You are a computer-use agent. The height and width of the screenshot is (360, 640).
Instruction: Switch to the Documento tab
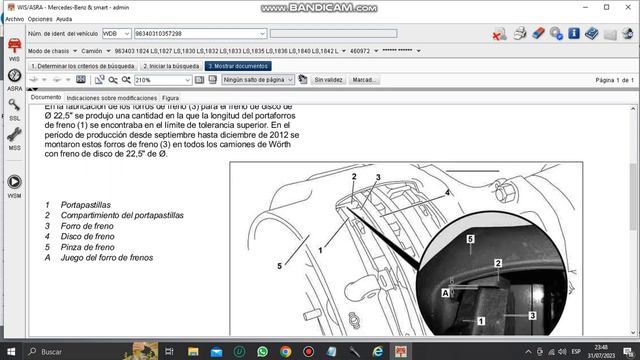tap(46, 98)
